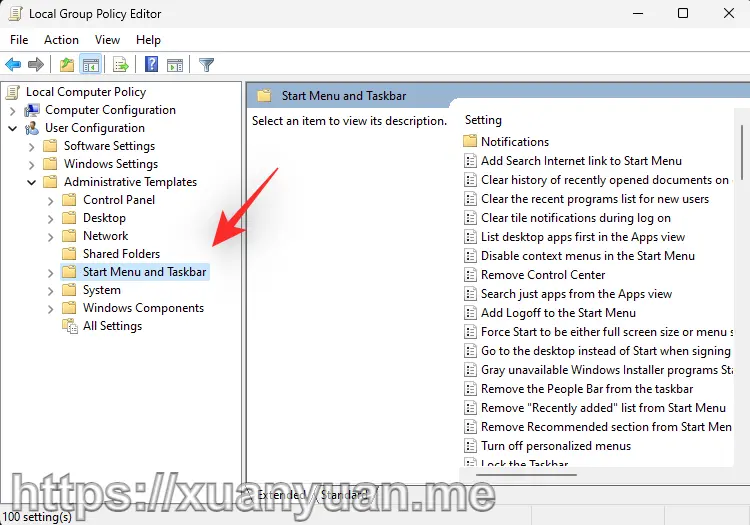Viewport: 750px width, 525px height.
Task: Open the Action menu
Action: point(61,40)
